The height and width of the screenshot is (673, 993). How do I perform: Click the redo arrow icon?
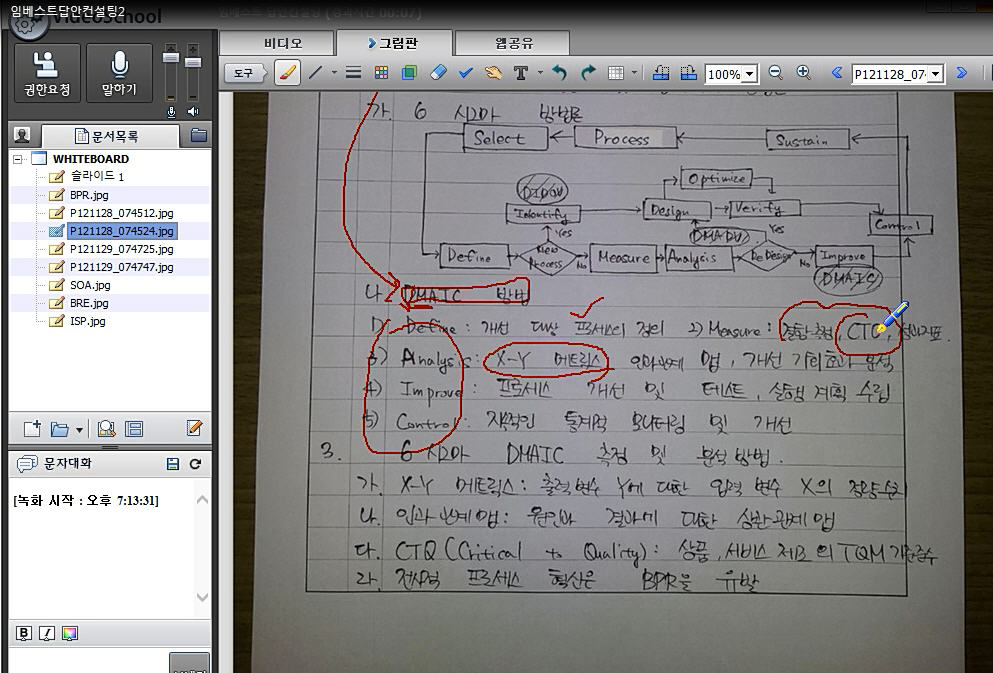[587, 73]
